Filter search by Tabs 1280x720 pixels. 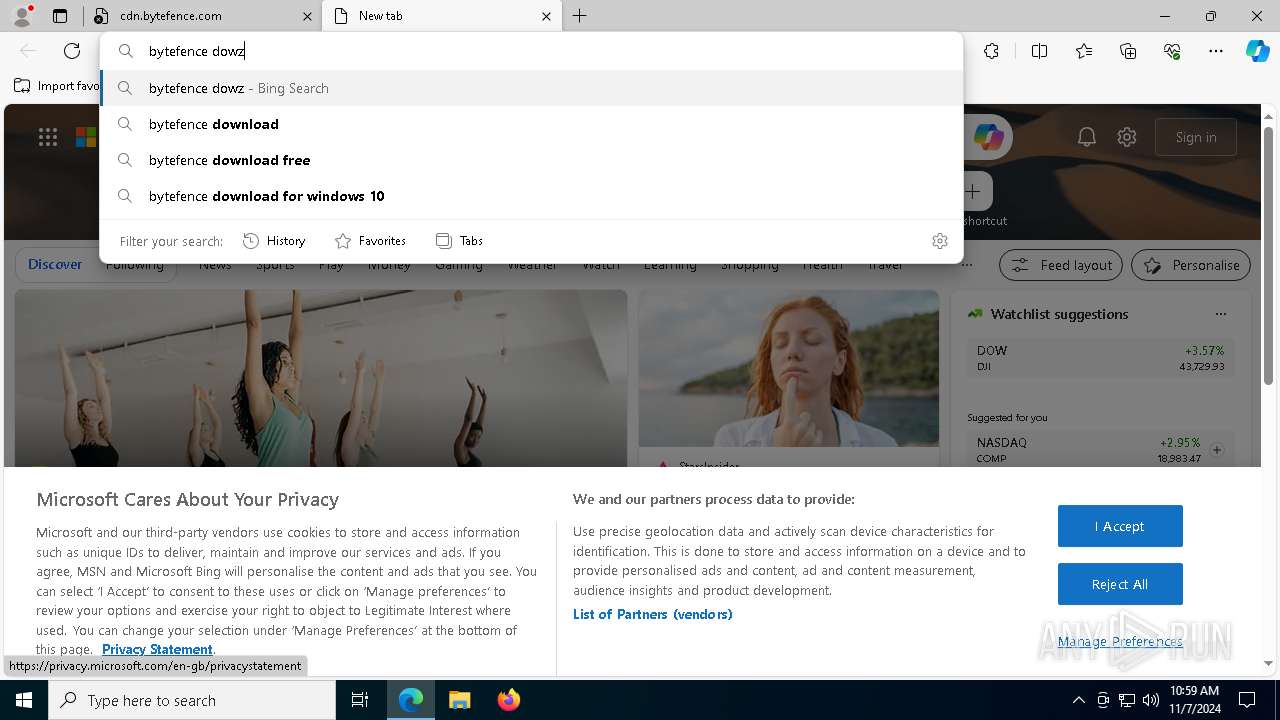(x=460, y=241)
